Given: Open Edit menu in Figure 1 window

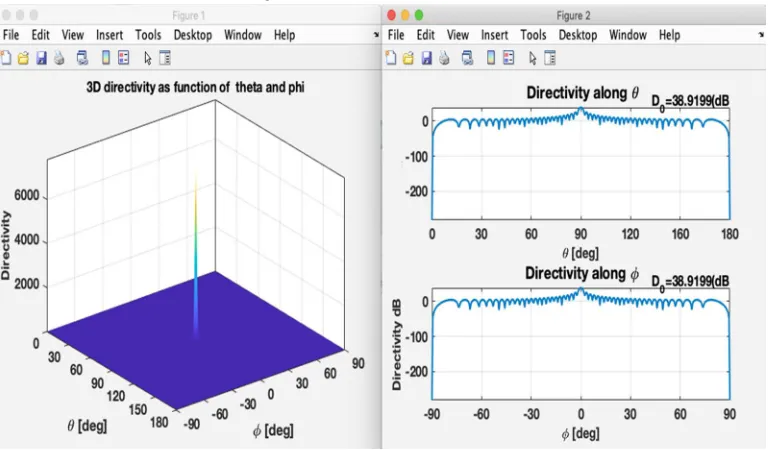Looking at the screenshot, I should 40,35.
